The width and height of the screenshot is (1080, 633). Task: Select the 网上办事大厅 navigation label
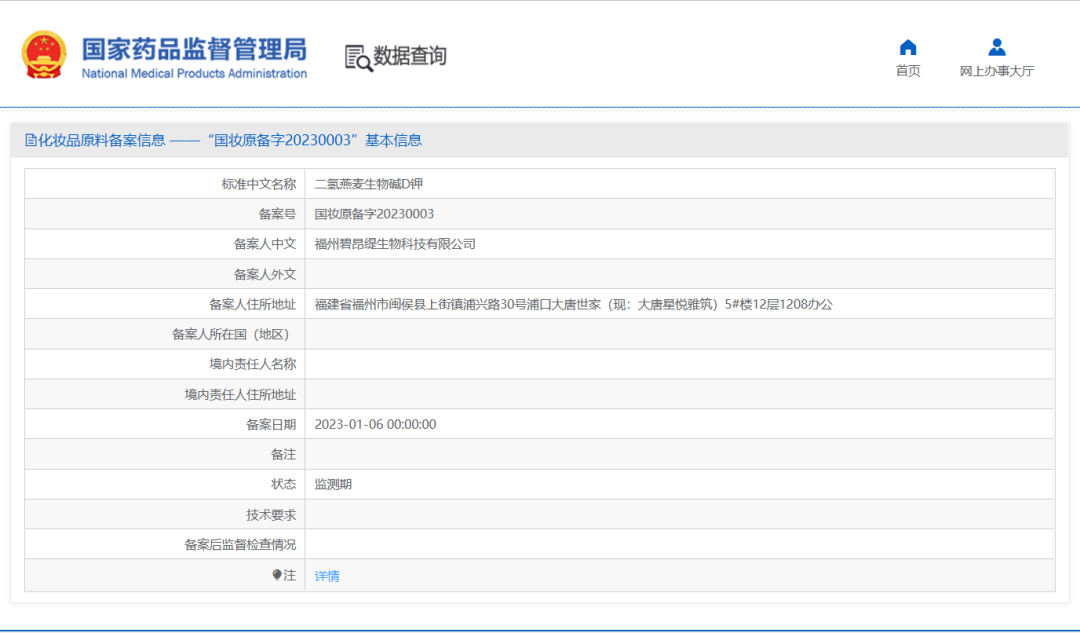click(997, 71)
